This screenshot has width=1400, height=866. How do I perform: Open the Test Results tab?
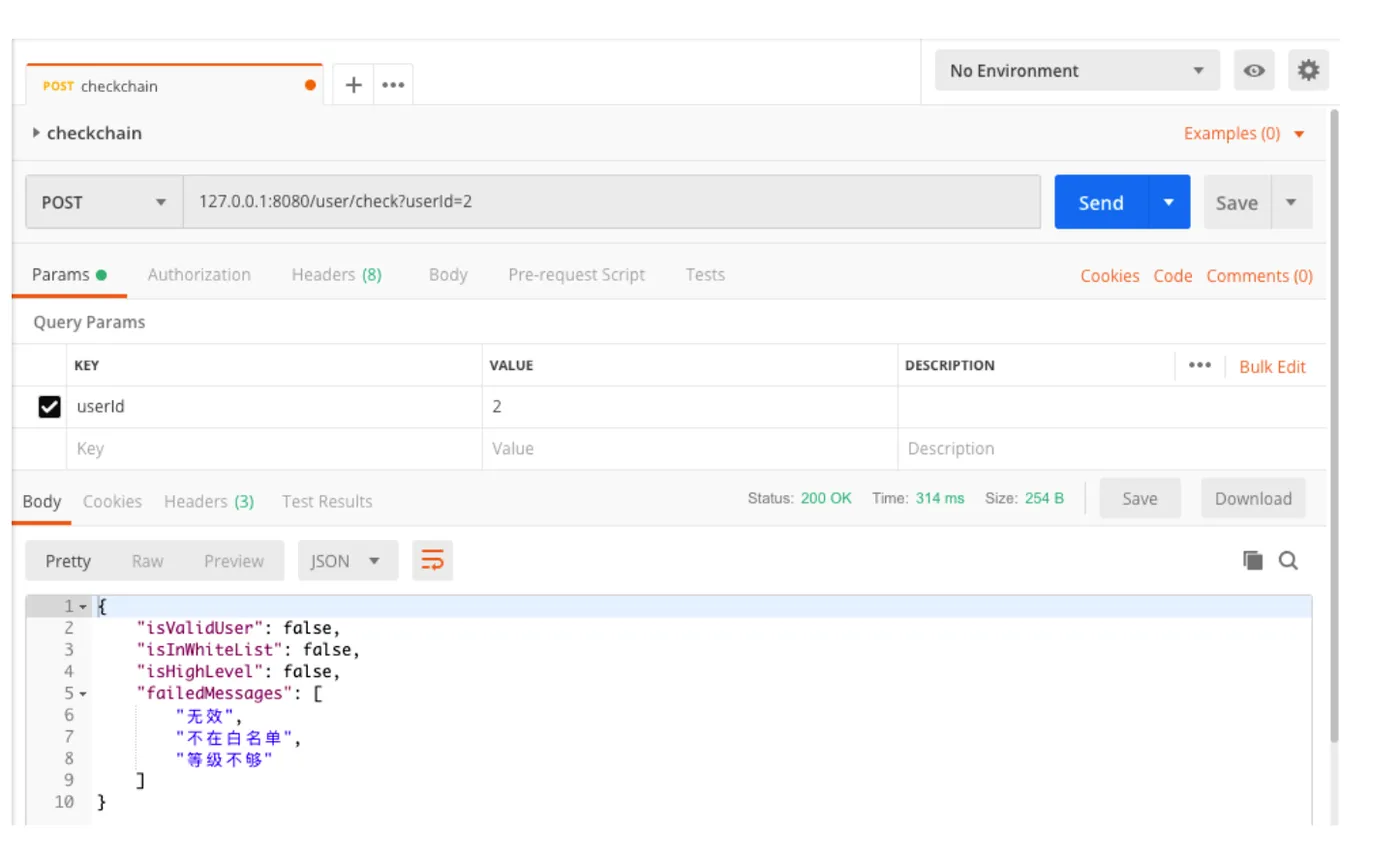click(327, 501)
